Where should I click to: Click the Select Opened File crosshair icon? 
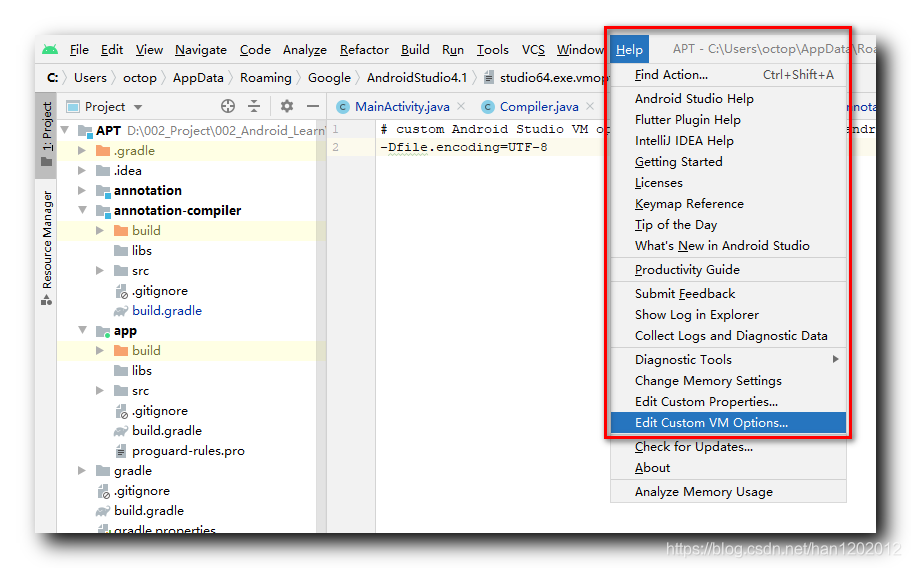pos(228,106)
